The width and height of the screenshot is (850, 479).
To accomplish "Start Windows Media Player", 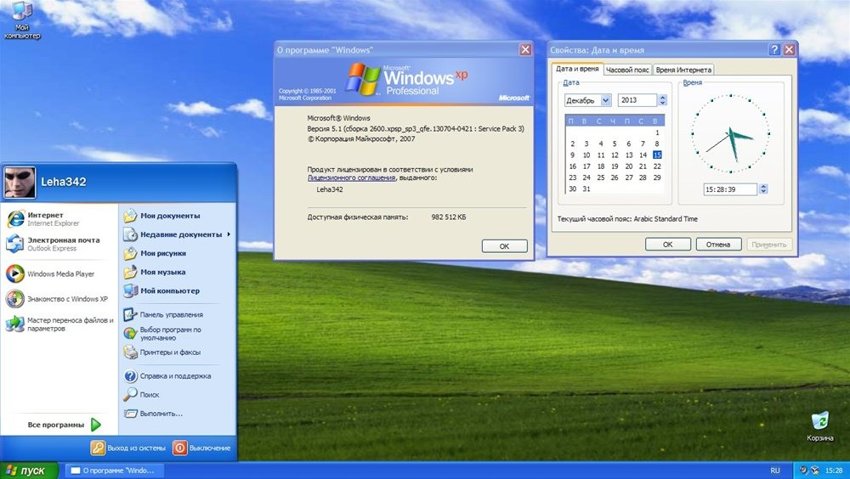I will pyautogui.click(x=51, y=274).
